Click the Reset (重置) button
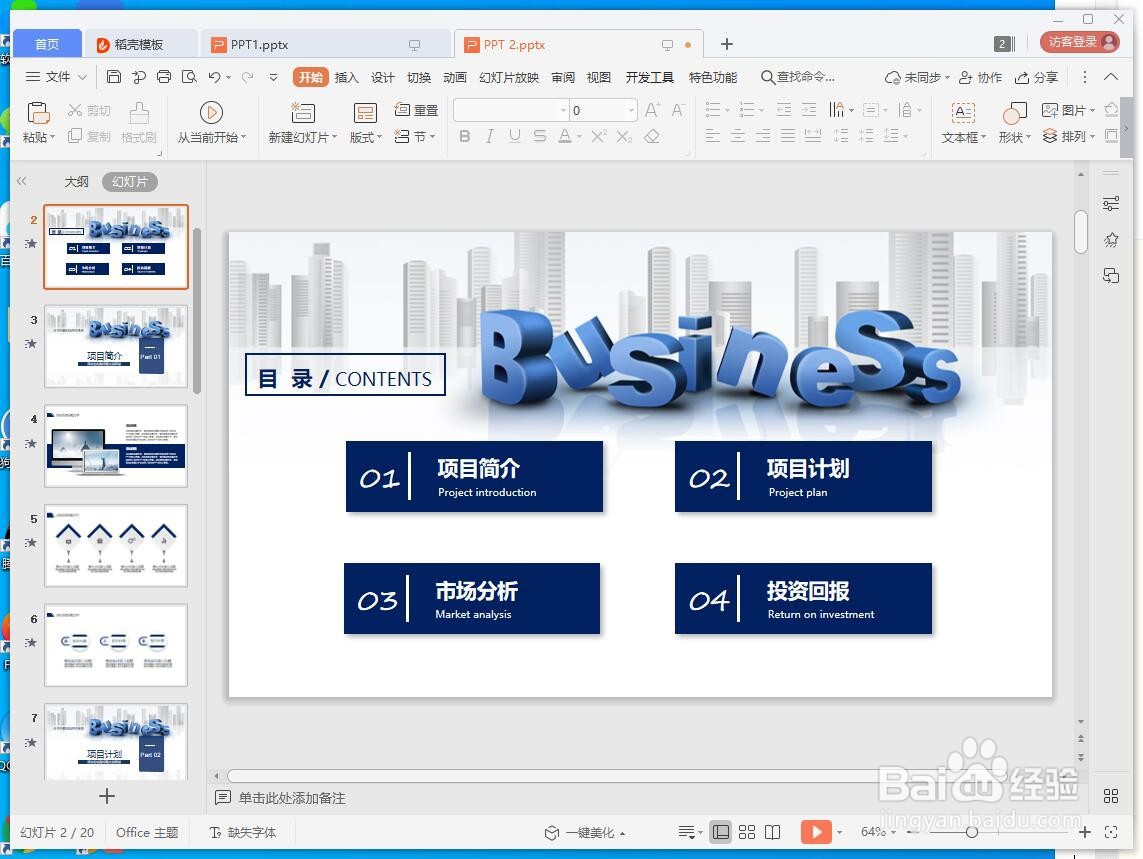The width and height of the screenshot is (1143, 859). (416, 110)
